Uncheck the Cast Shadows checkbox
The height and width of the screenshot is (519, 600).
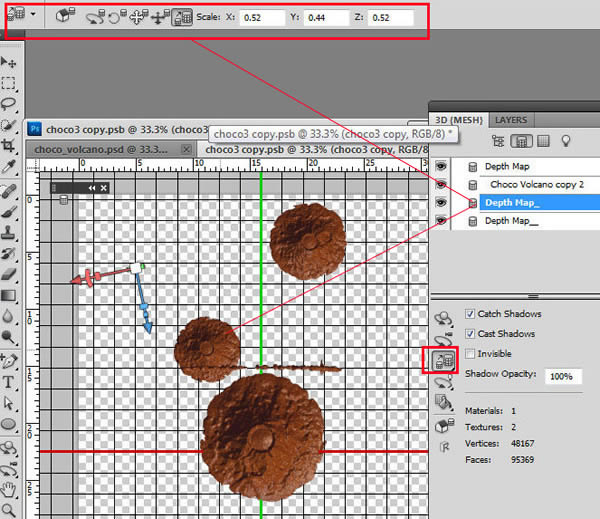470,334
